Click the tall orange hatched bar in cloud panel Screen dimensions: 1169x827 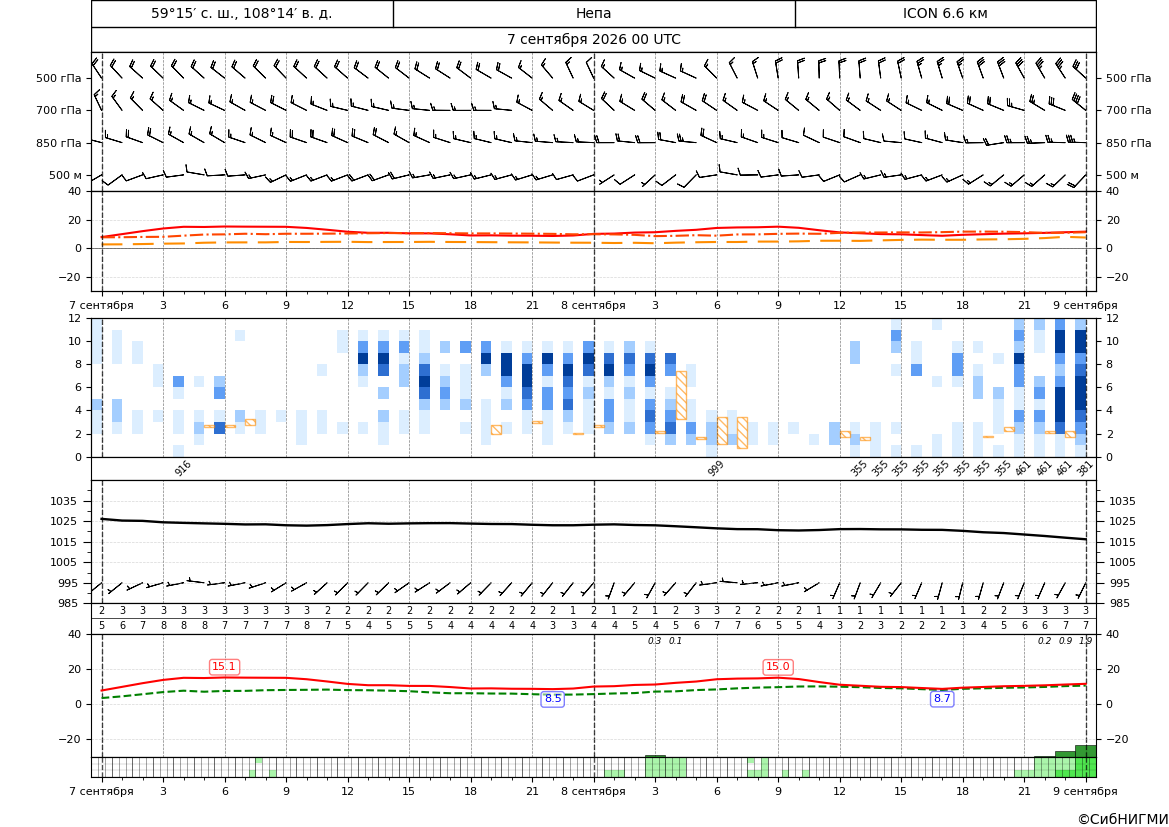681,395
